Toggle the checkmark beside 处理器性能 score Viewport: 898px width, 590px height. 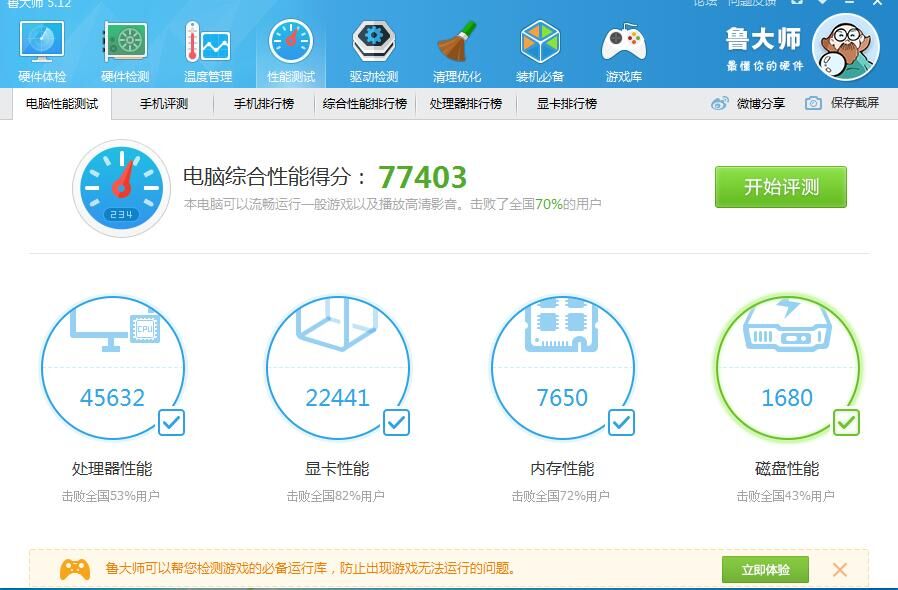click(169, 423)
